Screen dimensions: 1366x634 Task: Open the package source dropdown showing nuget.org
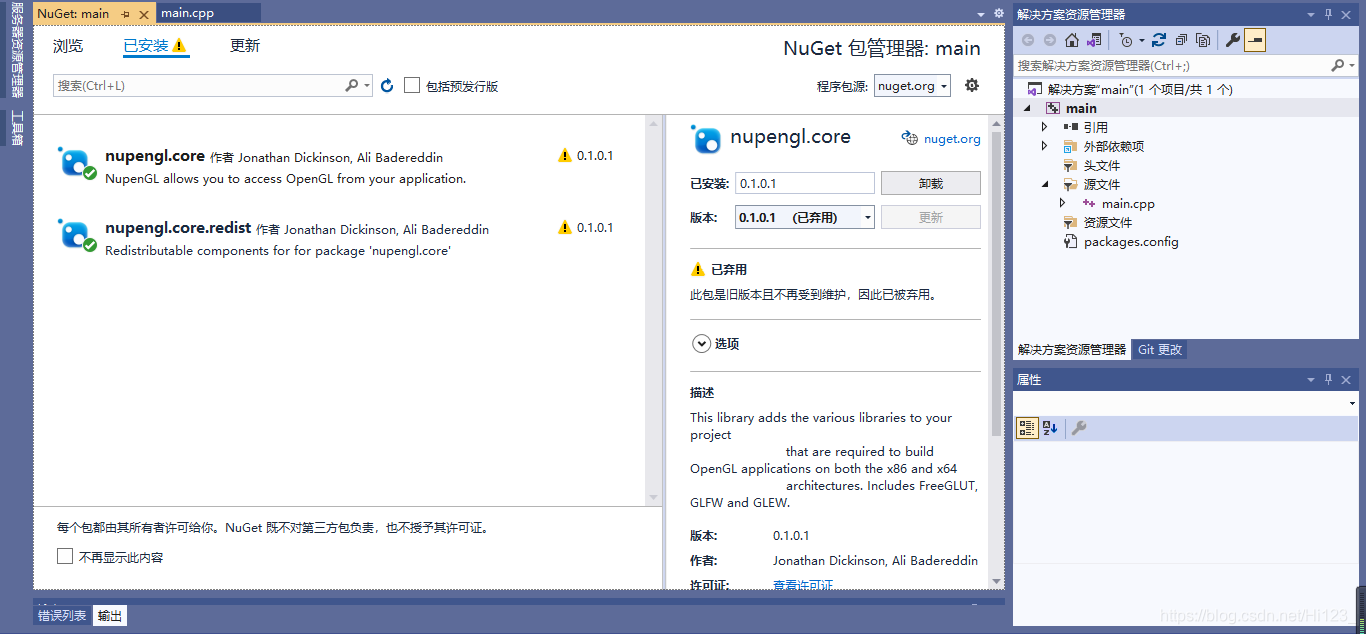(x=912, y=86)
